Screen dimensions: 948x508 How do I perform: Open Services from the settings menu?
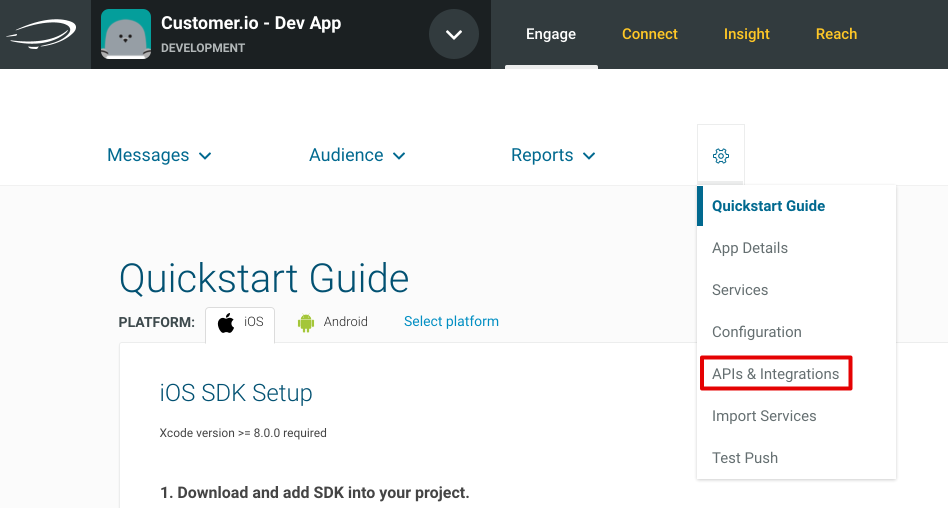coord(740,290)
